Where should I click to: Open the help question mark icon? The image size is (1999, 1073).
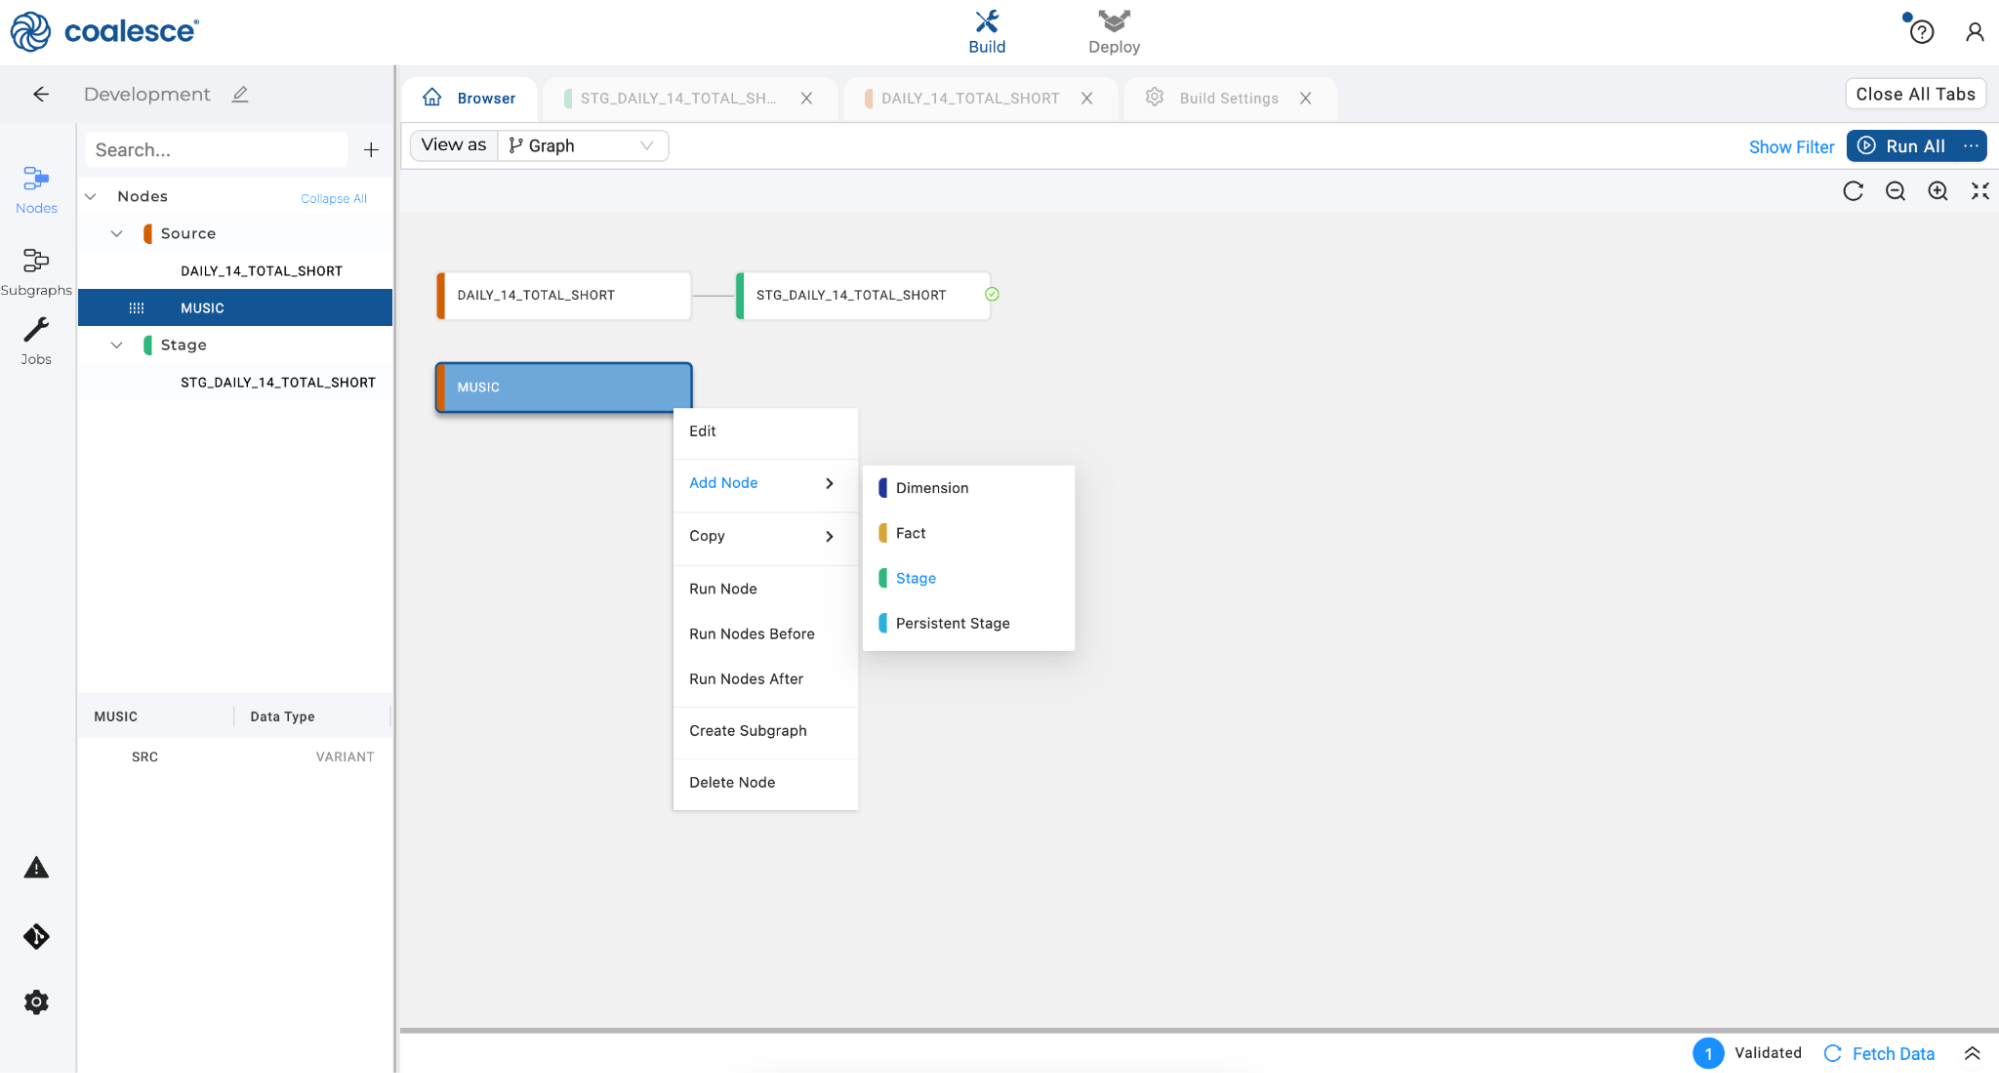(1920, 32)
